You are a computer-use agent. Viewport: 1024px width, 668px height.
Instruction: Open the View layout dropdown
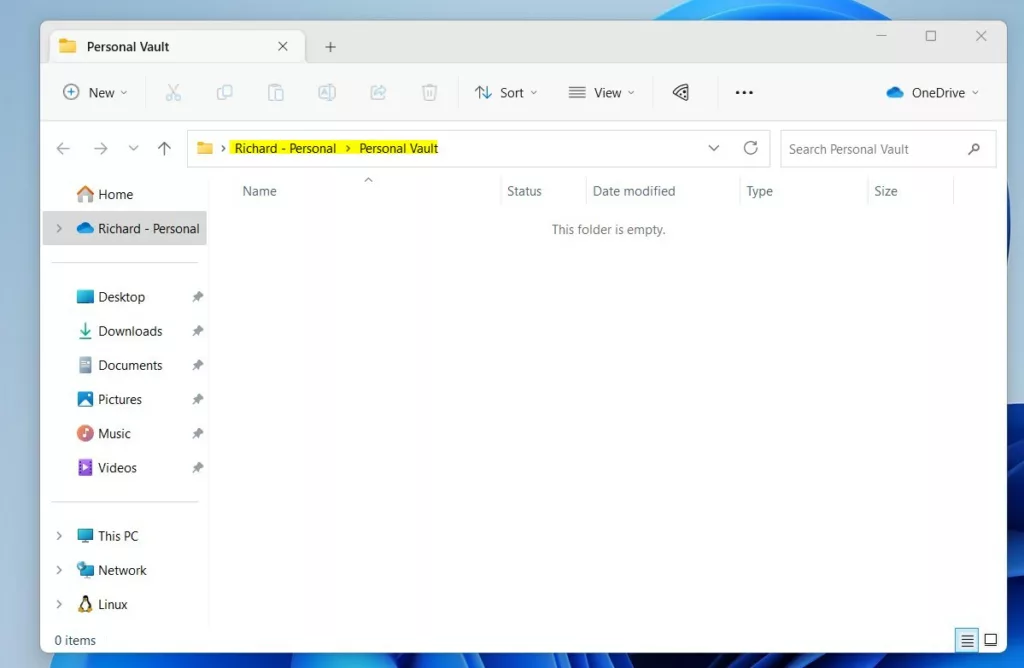601,93
